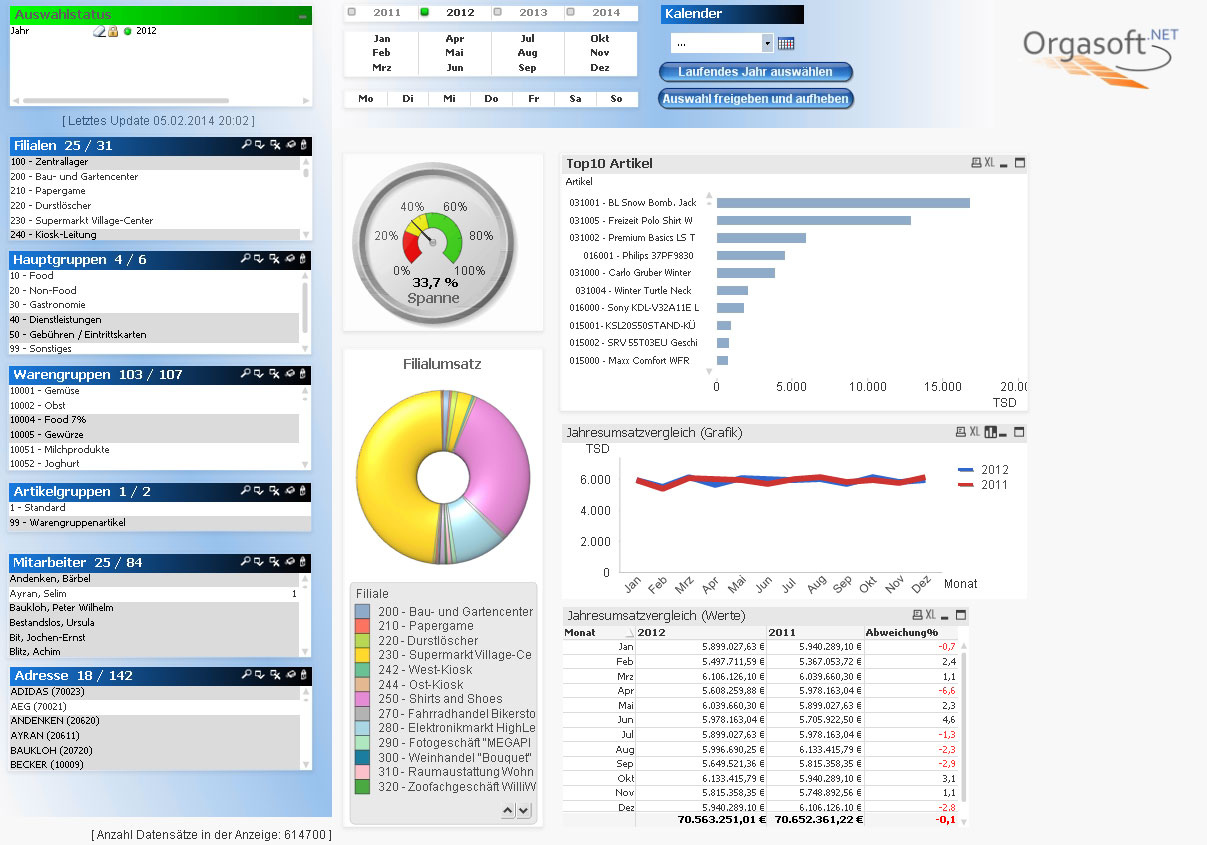The height and width of the screenshot is (845, 1207).
Task: Click the padlock icon in Auswahlstatus
Action: click(113, 31)
